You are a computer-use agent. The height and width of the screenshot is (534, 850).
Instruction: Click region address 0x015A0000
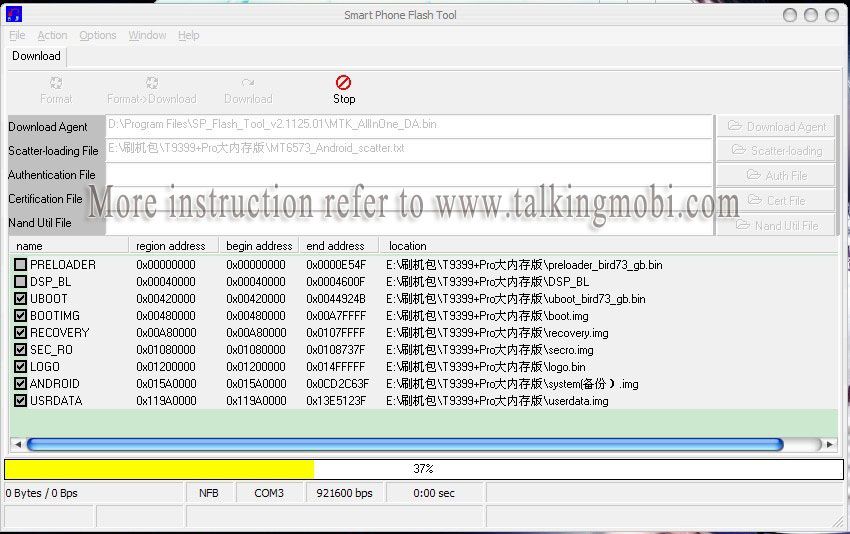click(x=166, y=383)
